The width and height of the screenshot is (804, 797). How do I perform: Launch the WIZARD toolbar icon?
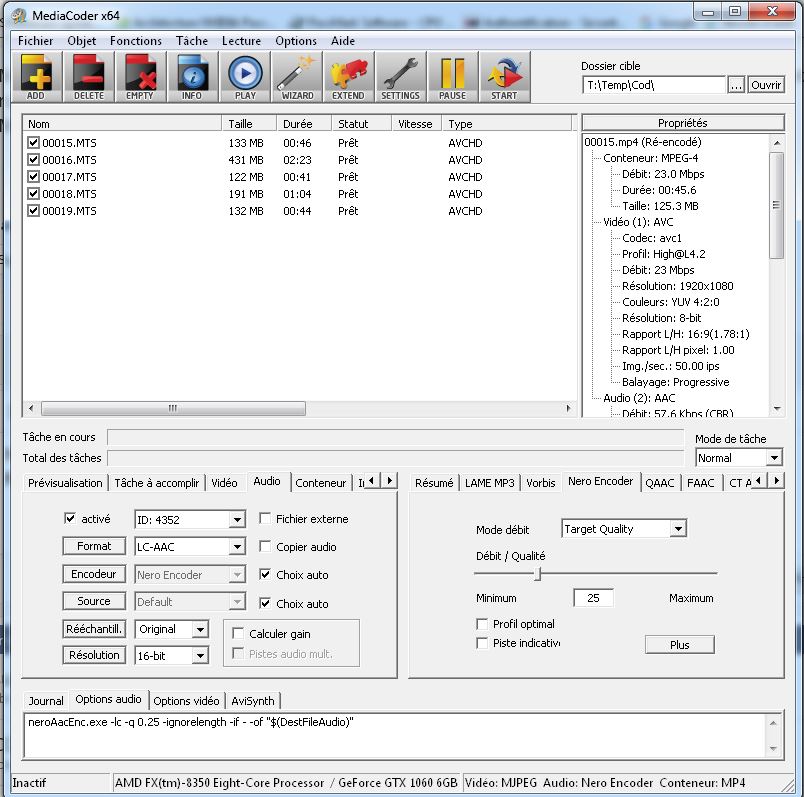tap(297, 76)
